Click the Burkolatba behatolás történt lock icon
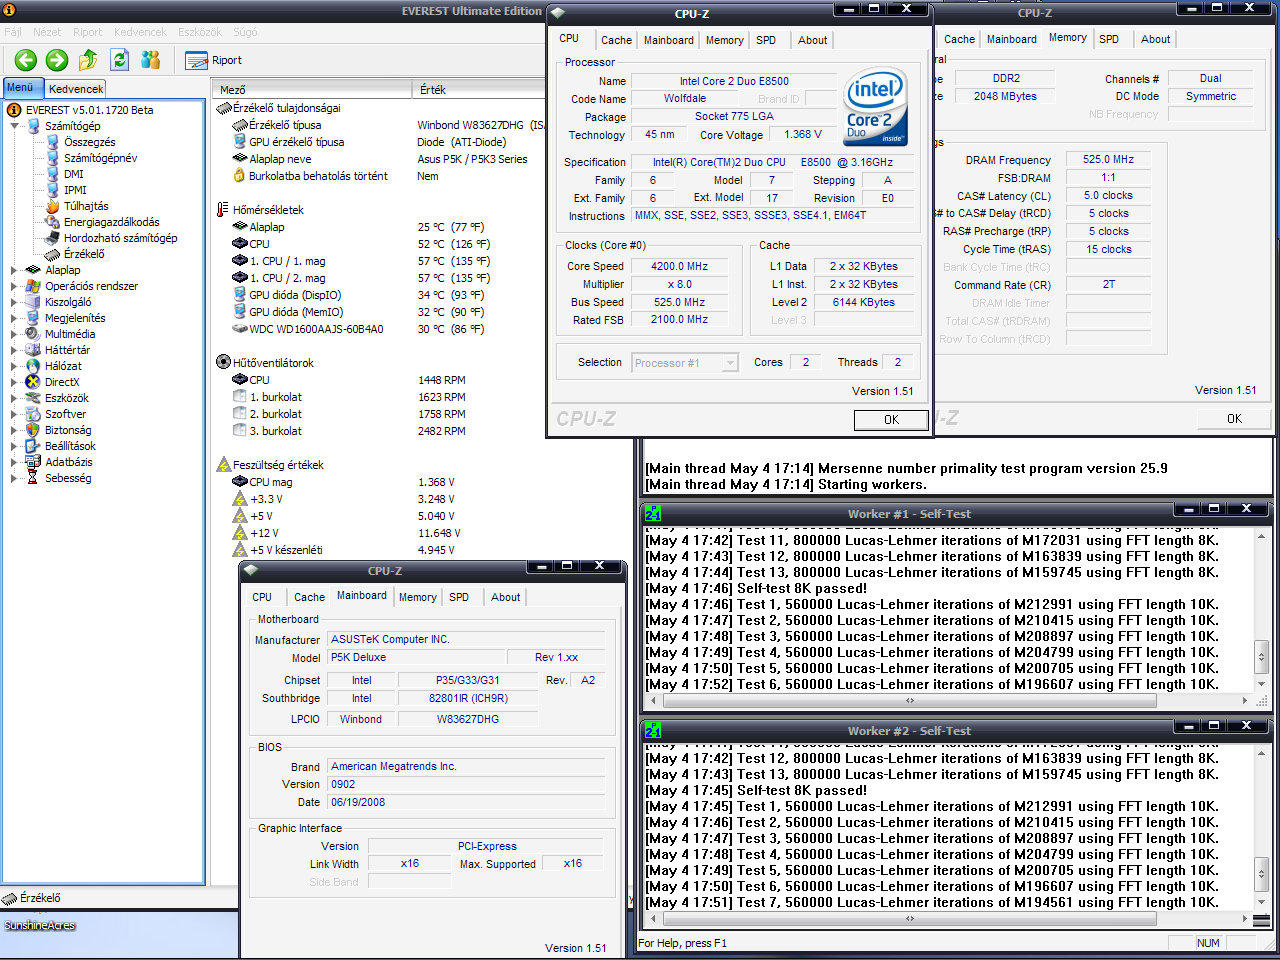Screen dimensions: 1280x960 (x=239, y=176)
